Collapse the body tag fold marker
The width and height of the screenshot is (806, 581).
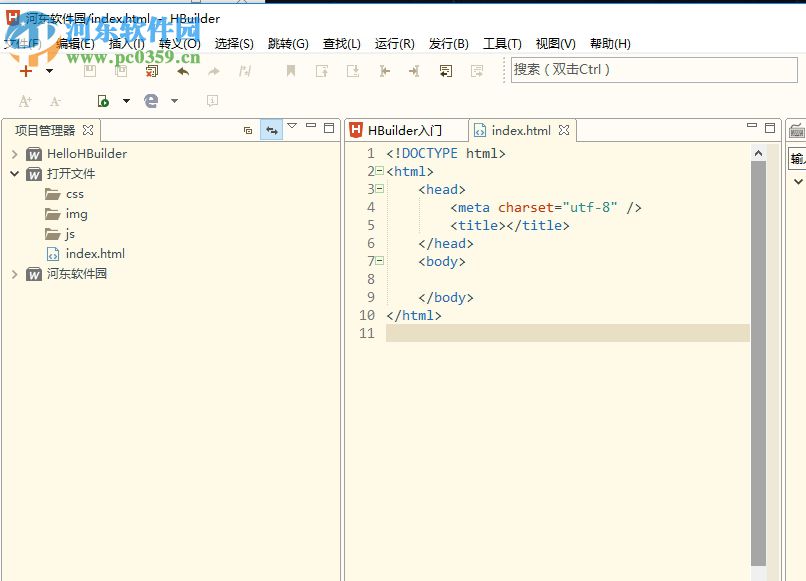click(379, 261)
